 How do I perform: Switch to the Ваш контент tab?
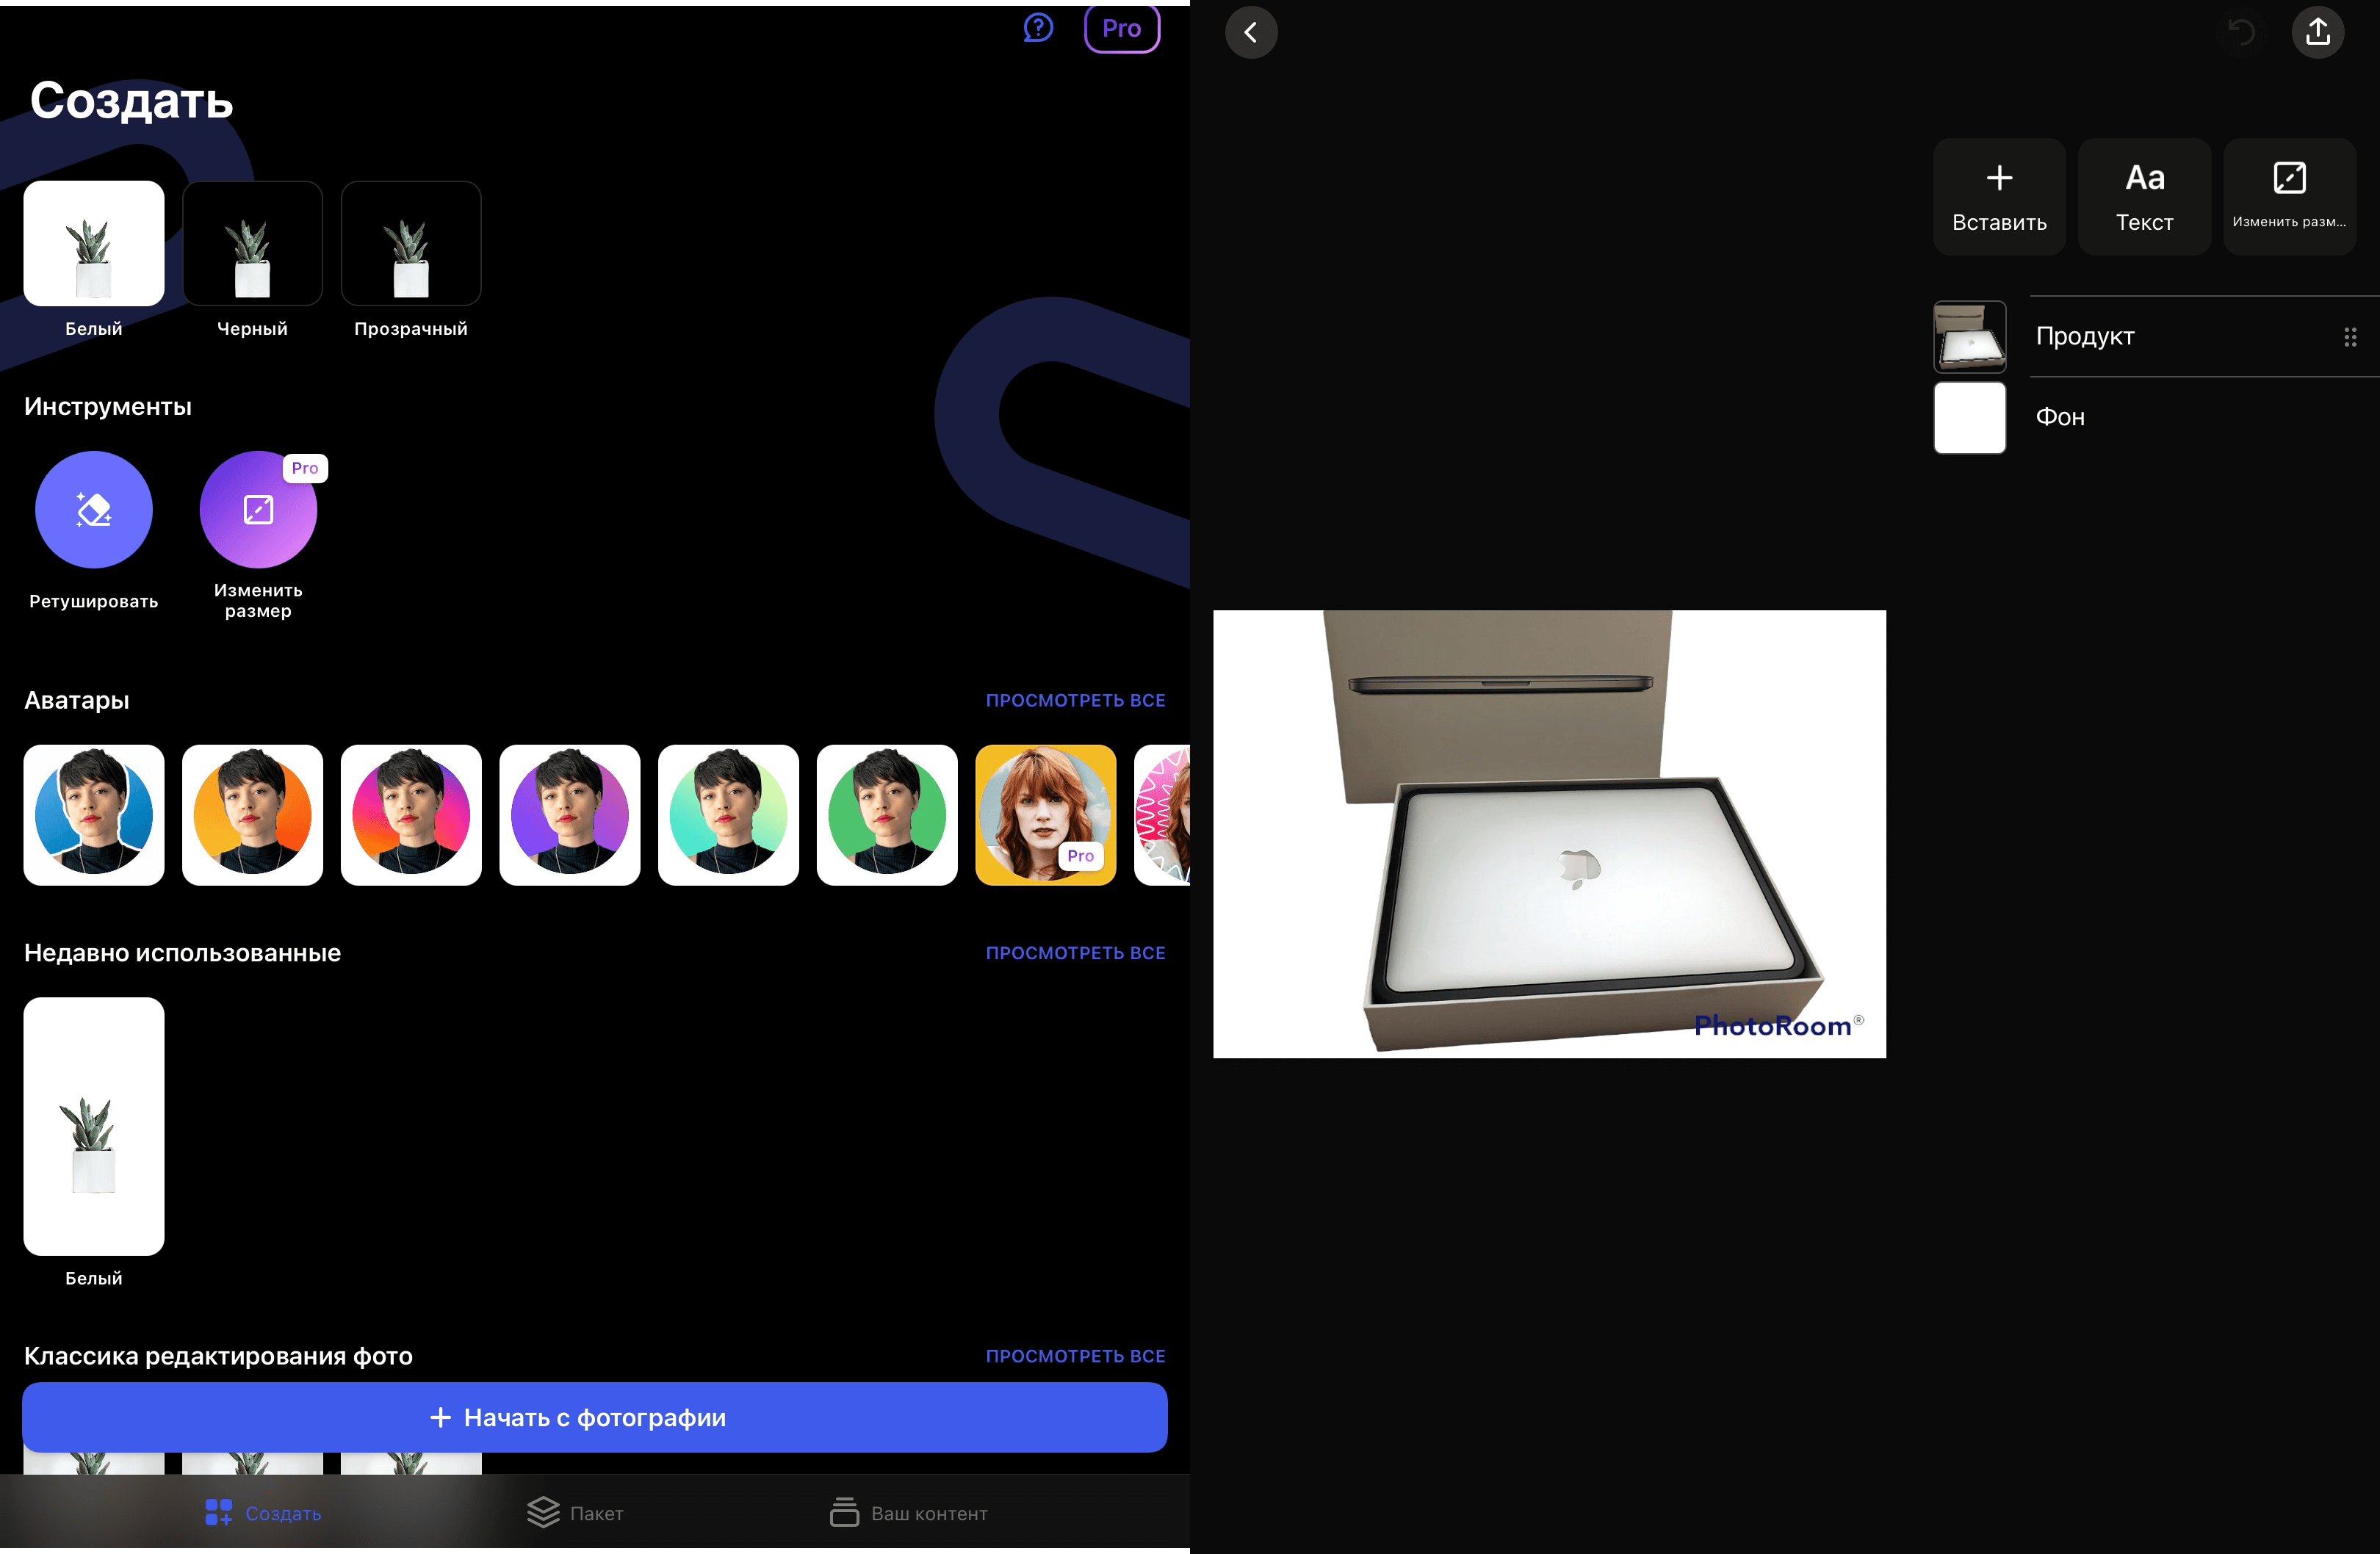908,1513
